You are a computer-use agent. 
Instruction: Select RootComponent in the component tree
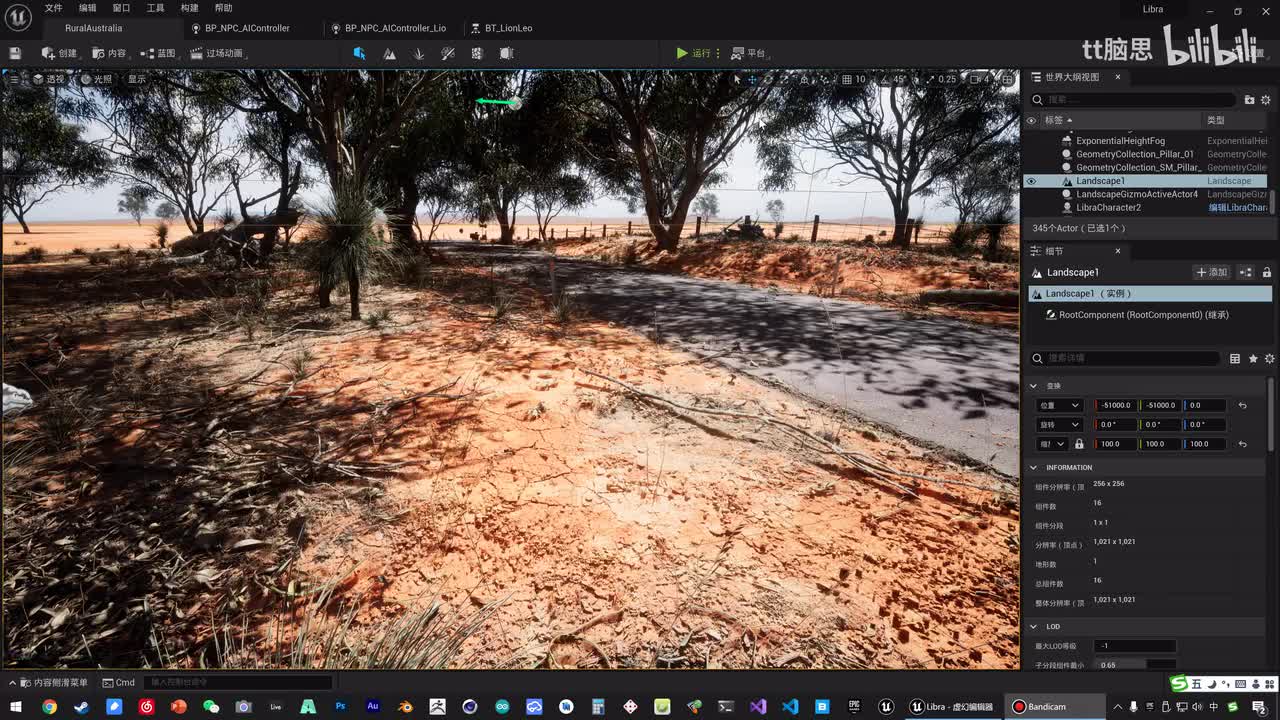click(x=1143, y=315)
